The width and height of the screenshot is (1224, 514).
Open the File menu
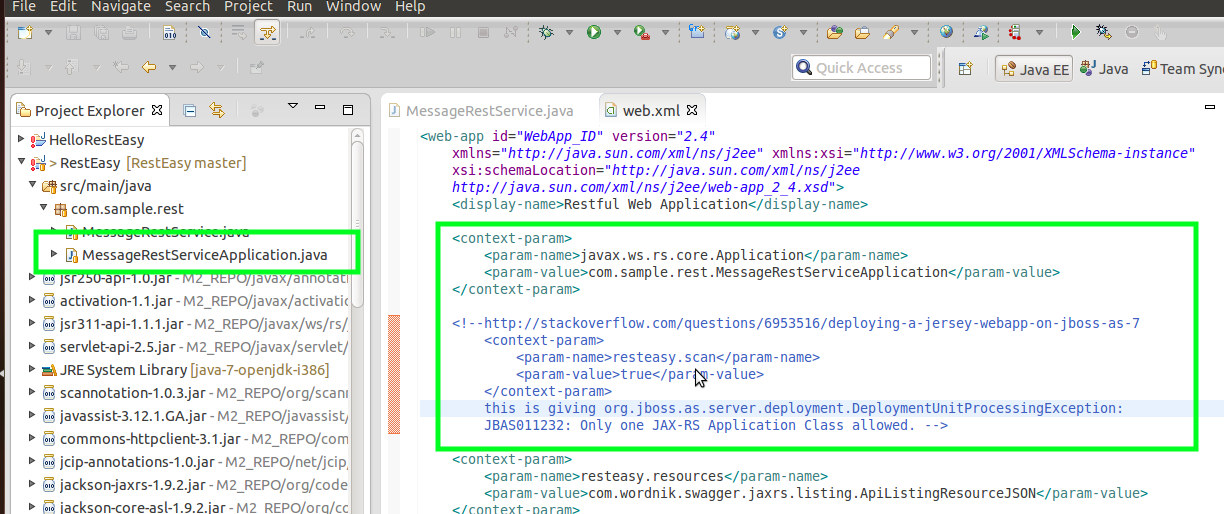(24, 7)
